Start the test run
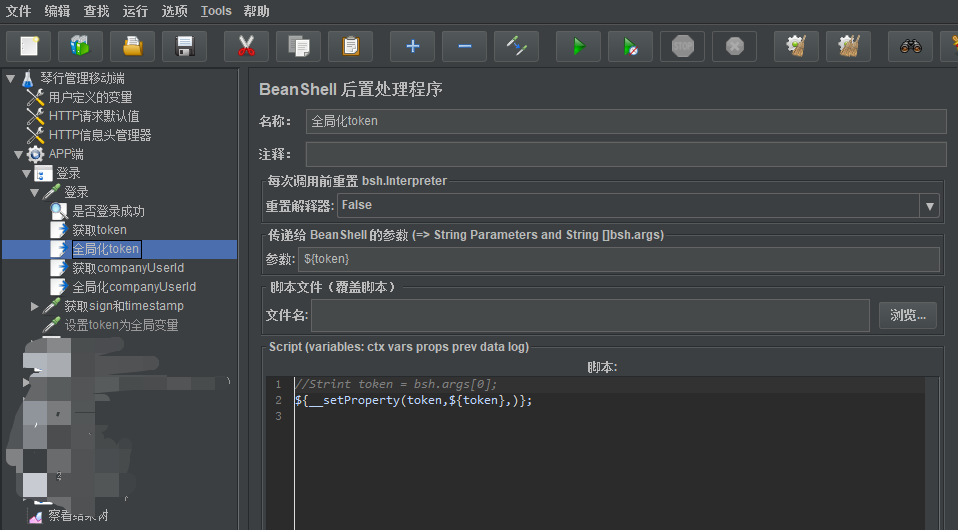Screen dimensions: 958x530 click(579, 46)
